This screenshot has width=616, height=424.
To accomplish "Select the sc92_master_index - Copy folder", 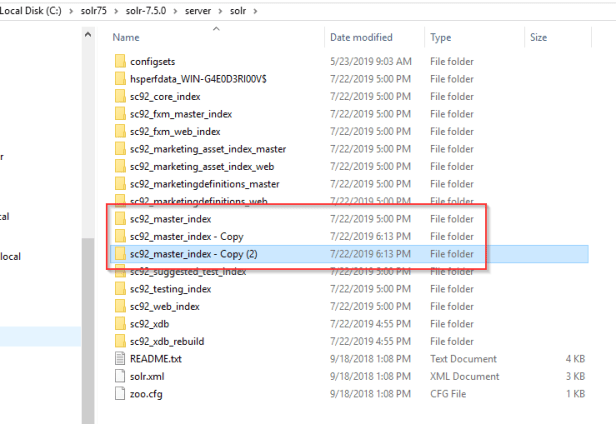I will 186,236.
